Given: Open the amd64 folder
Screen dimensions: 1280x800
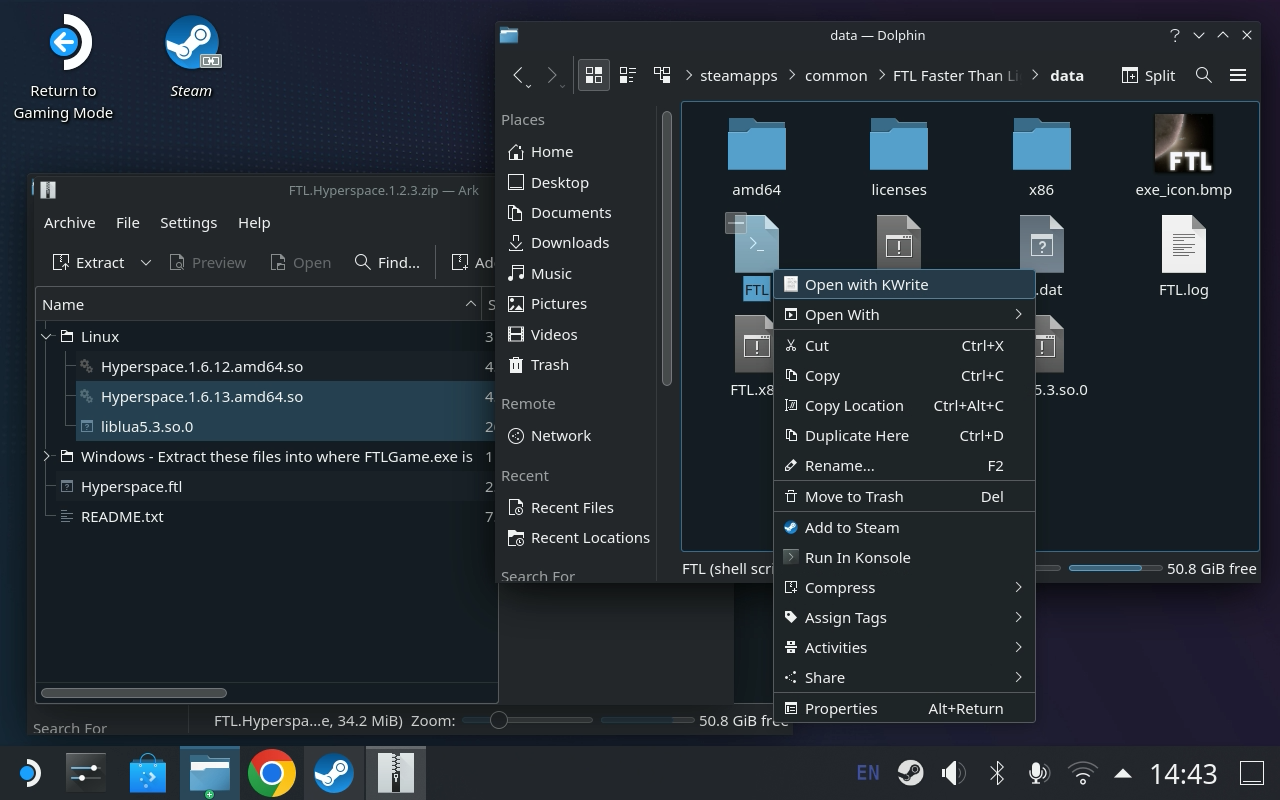Looking at the screenshot, I should click(x=756, y=157).
